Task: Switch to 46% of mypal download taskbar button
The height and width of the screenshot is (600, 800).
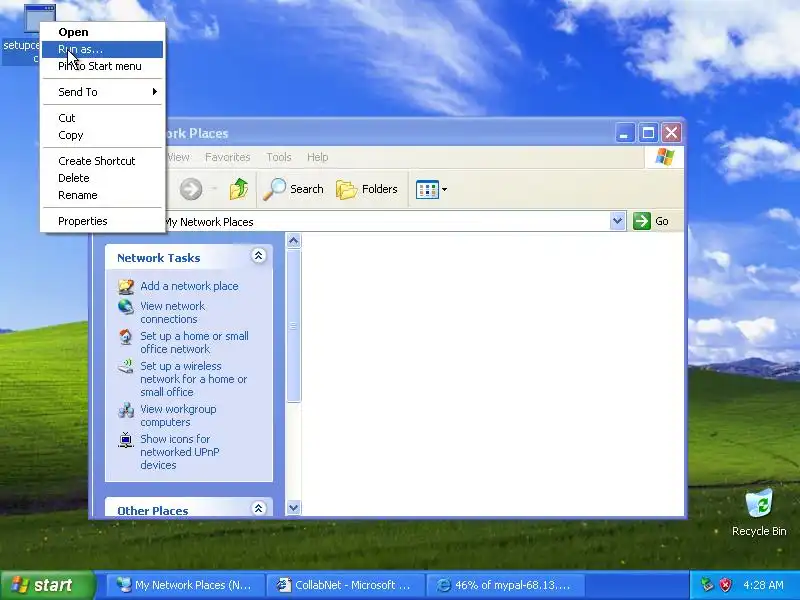Action: (x=505, y=585)
